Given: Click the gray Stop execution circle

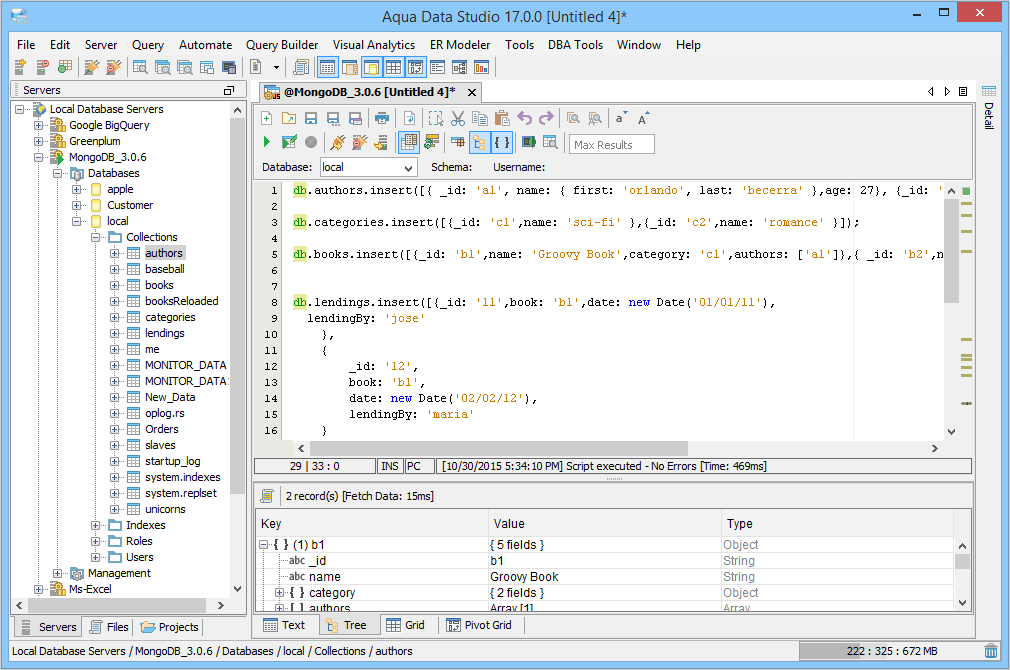Looking at the screenshot, I should (310, 142).
